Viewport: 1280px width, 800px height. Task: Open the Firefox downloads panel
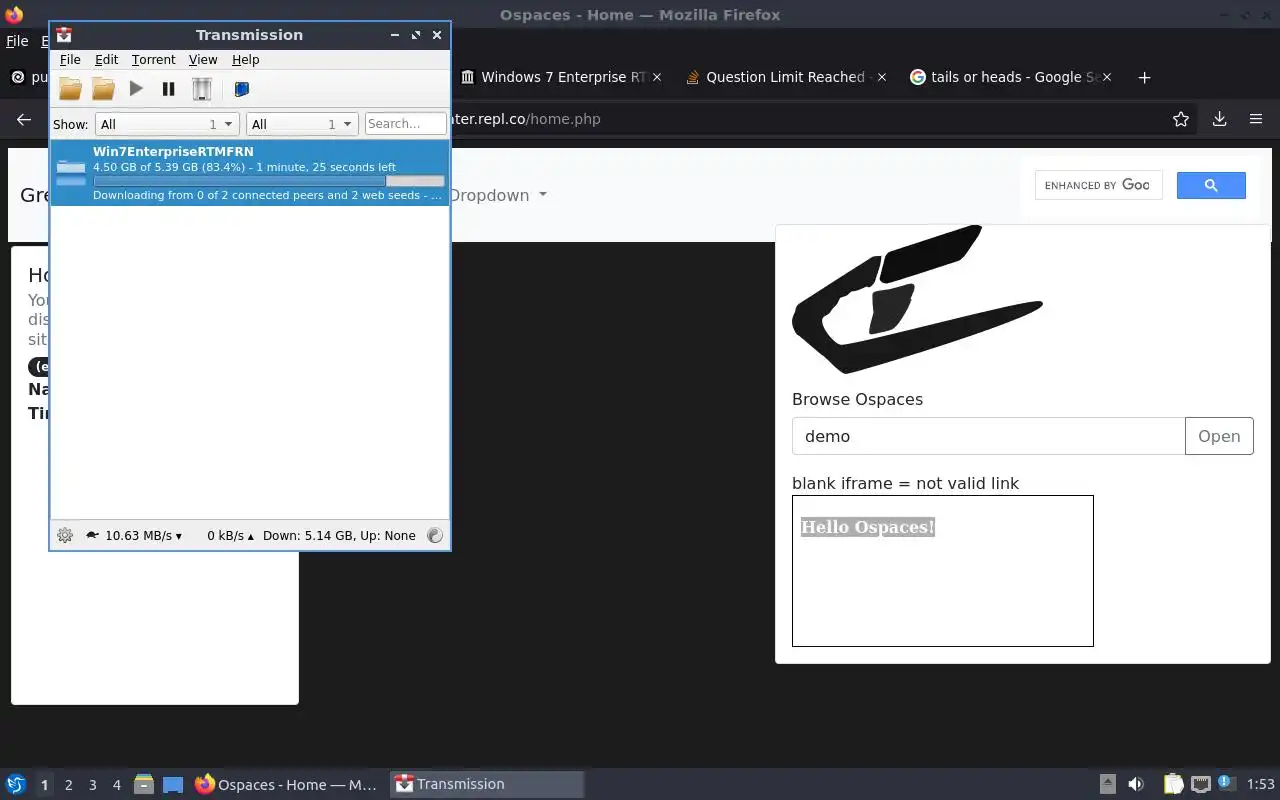click(x=1219, y=119)
